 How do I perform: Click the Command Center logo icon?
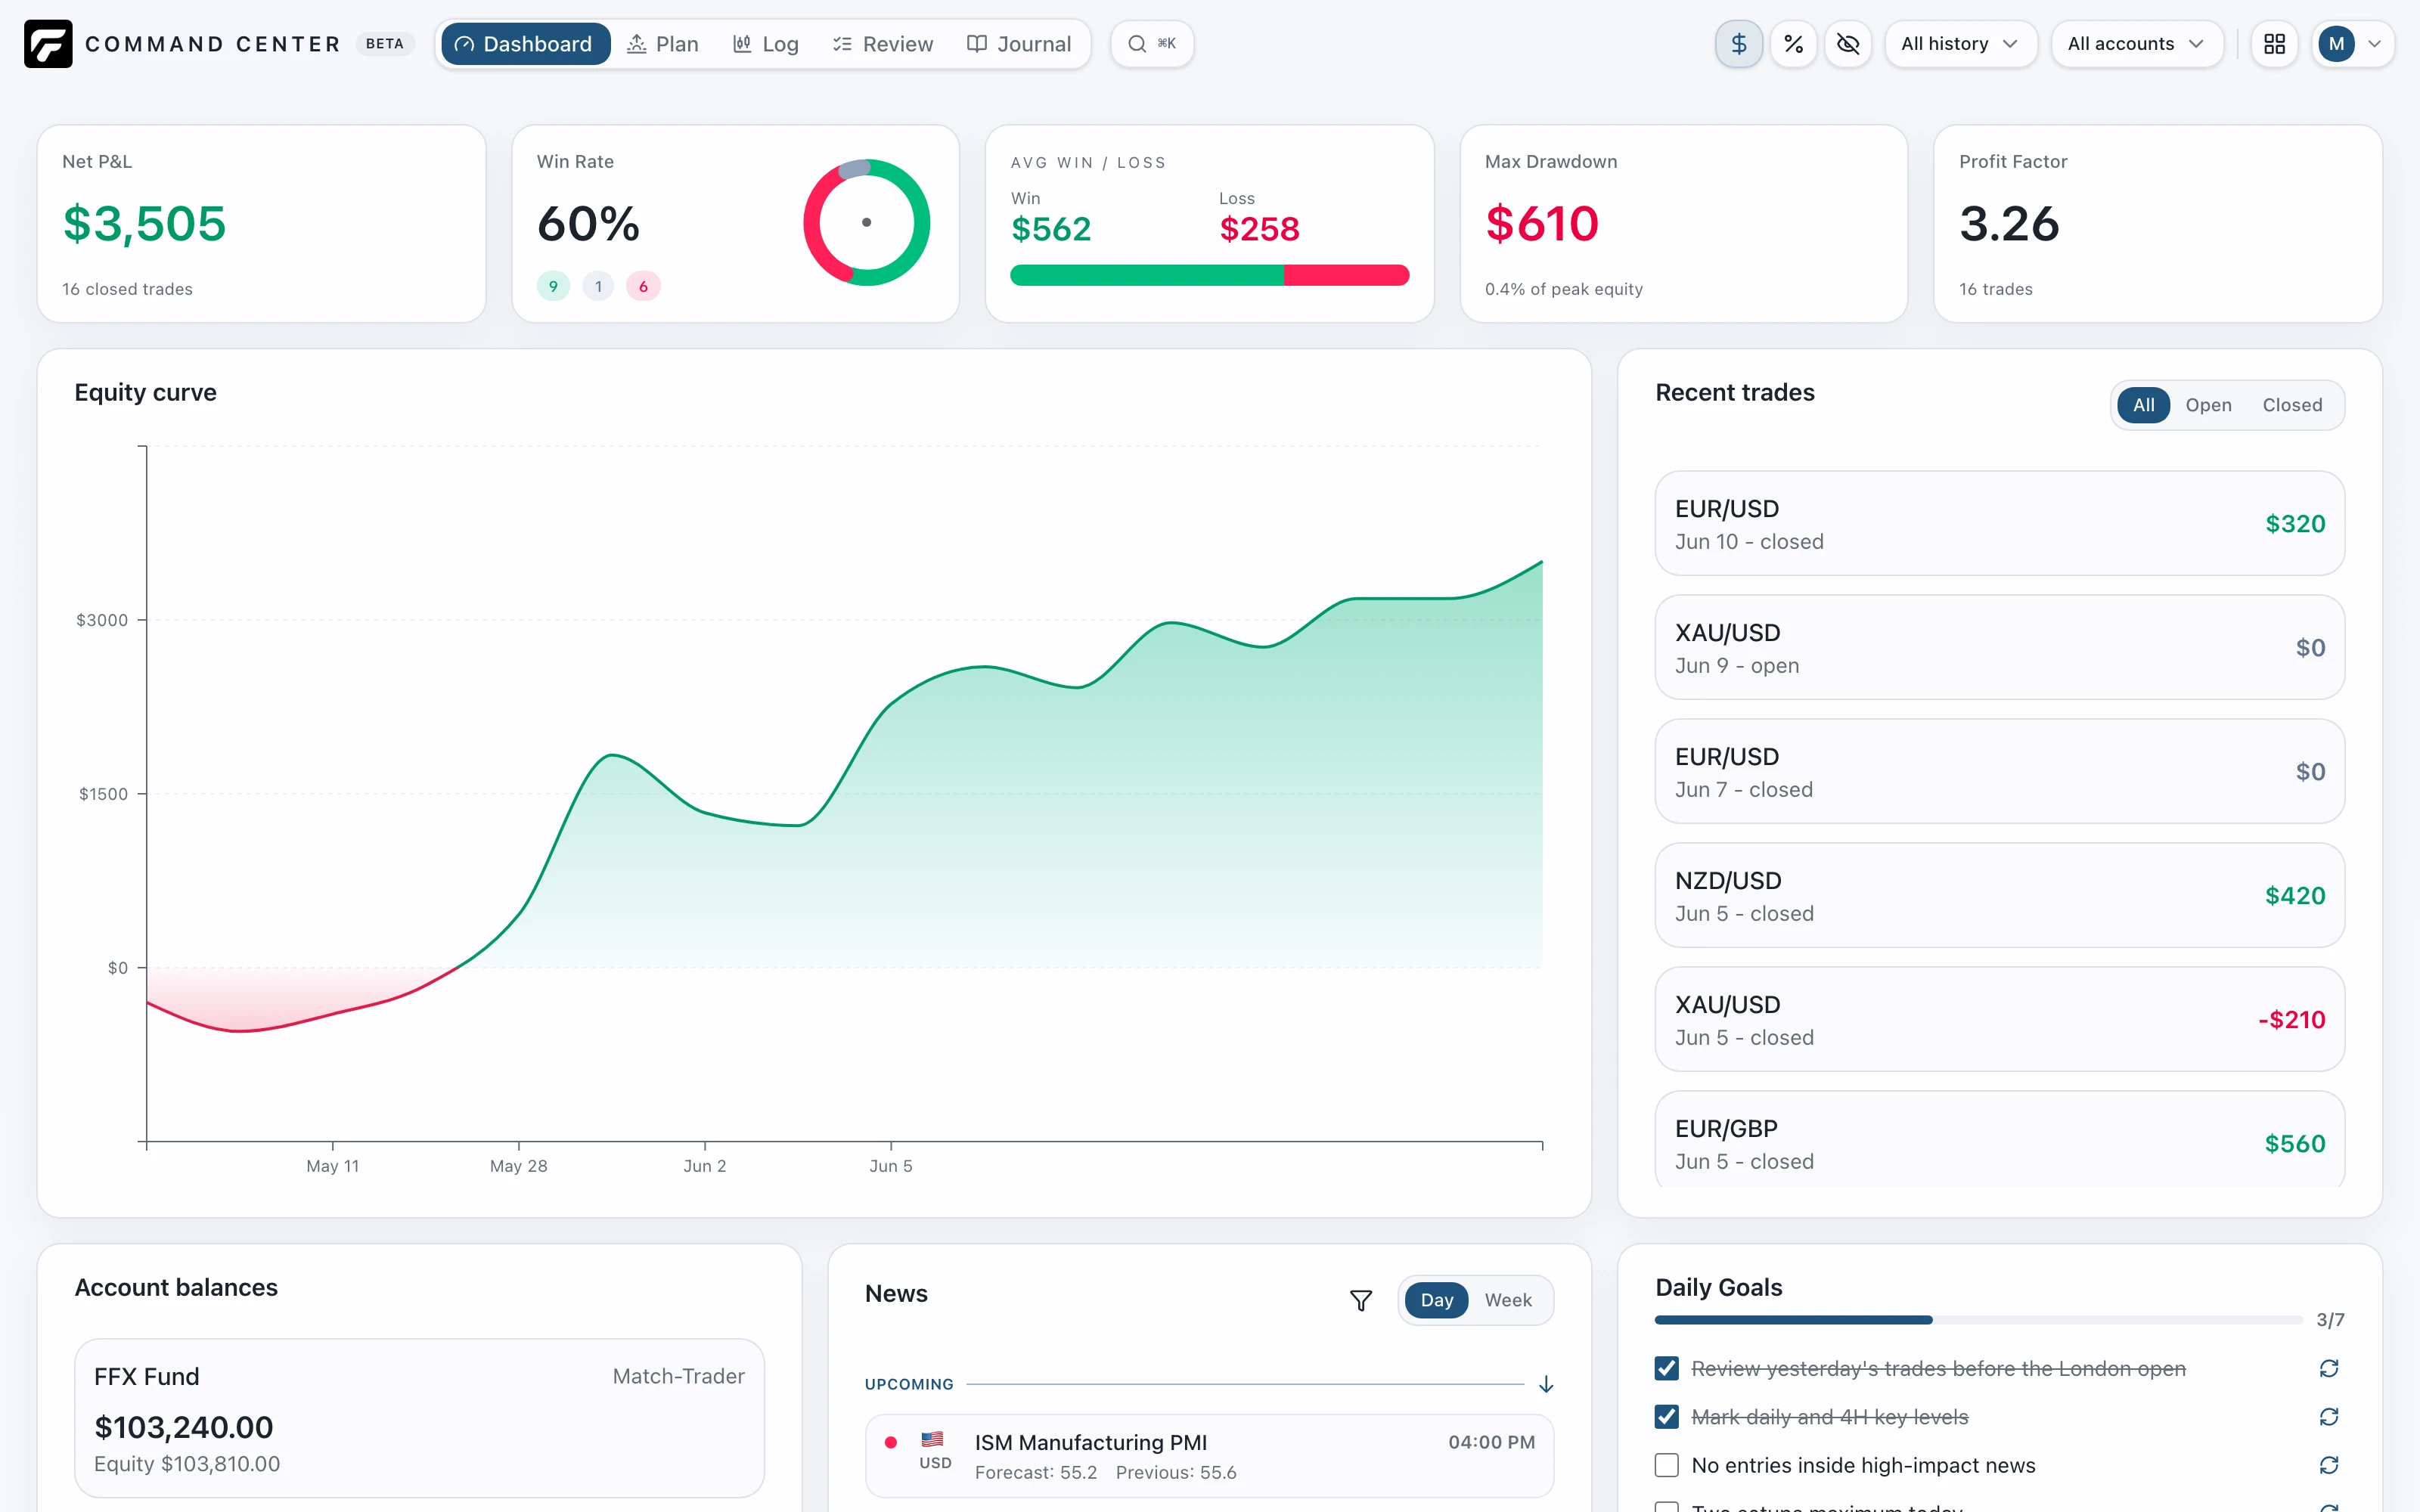(x=48, y=44)
